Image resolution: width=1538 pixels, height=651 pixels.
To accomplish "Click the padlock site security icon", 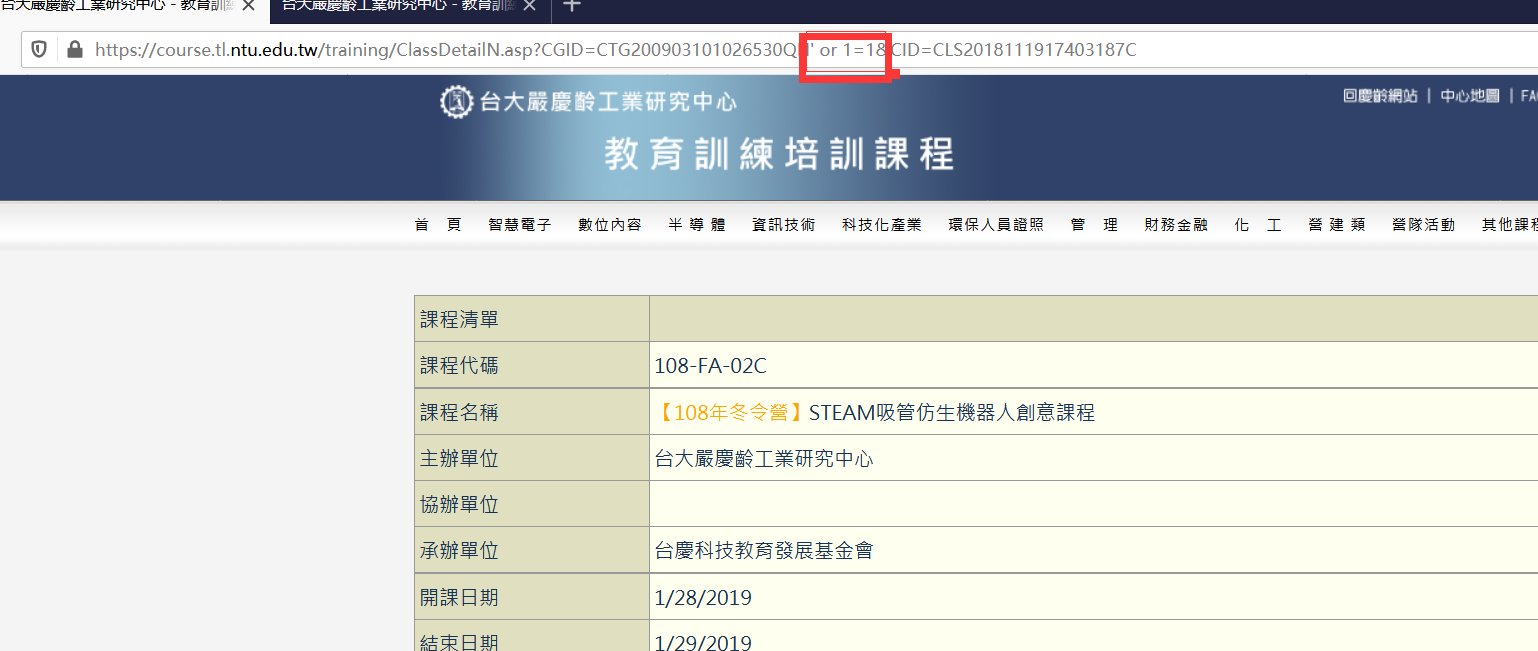I will click(x=74, y=49).
